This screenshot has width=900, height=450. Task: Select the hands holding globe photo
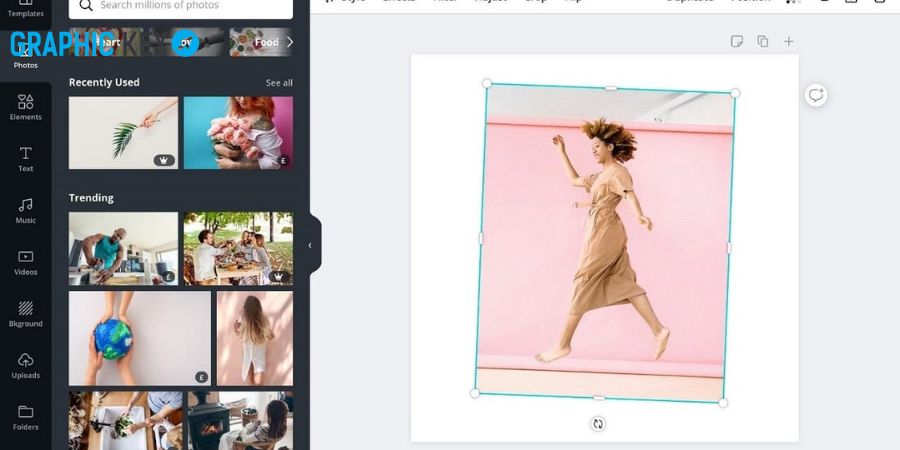139,339
